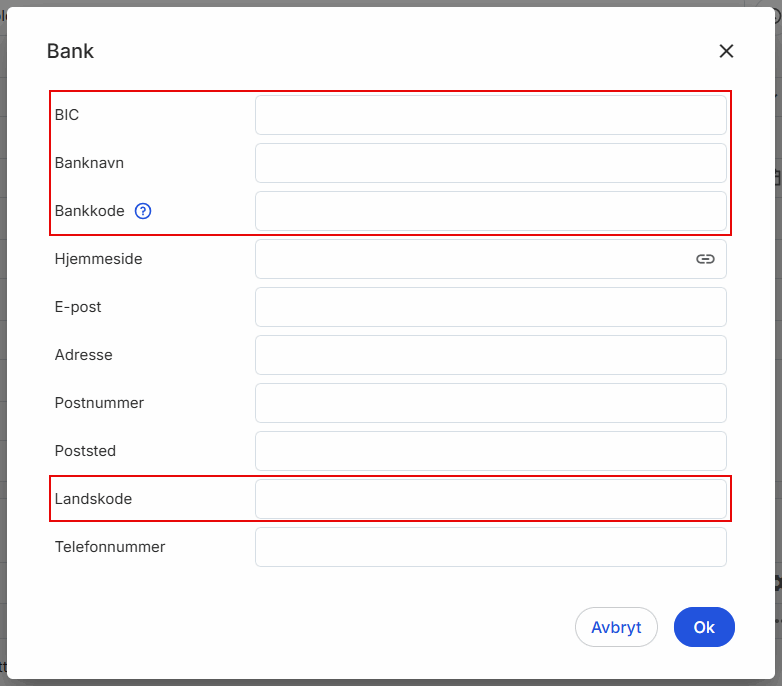
Task: Focus the Landskode input field
Action: coord(491,499)
